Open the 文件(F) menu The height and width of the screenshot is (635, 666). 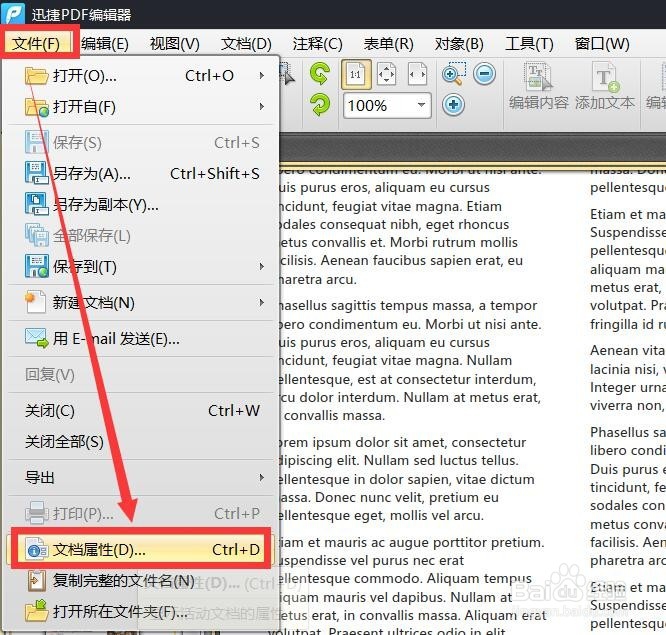[x=36, y=43]
